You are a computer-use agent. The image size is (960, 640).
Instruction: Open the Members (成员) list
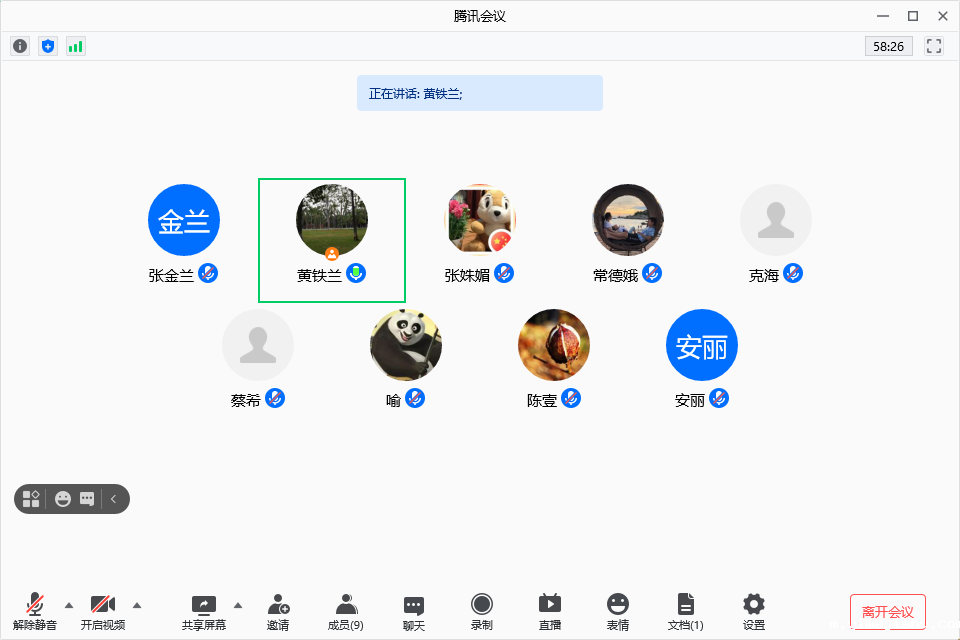[x=346, y=611]
